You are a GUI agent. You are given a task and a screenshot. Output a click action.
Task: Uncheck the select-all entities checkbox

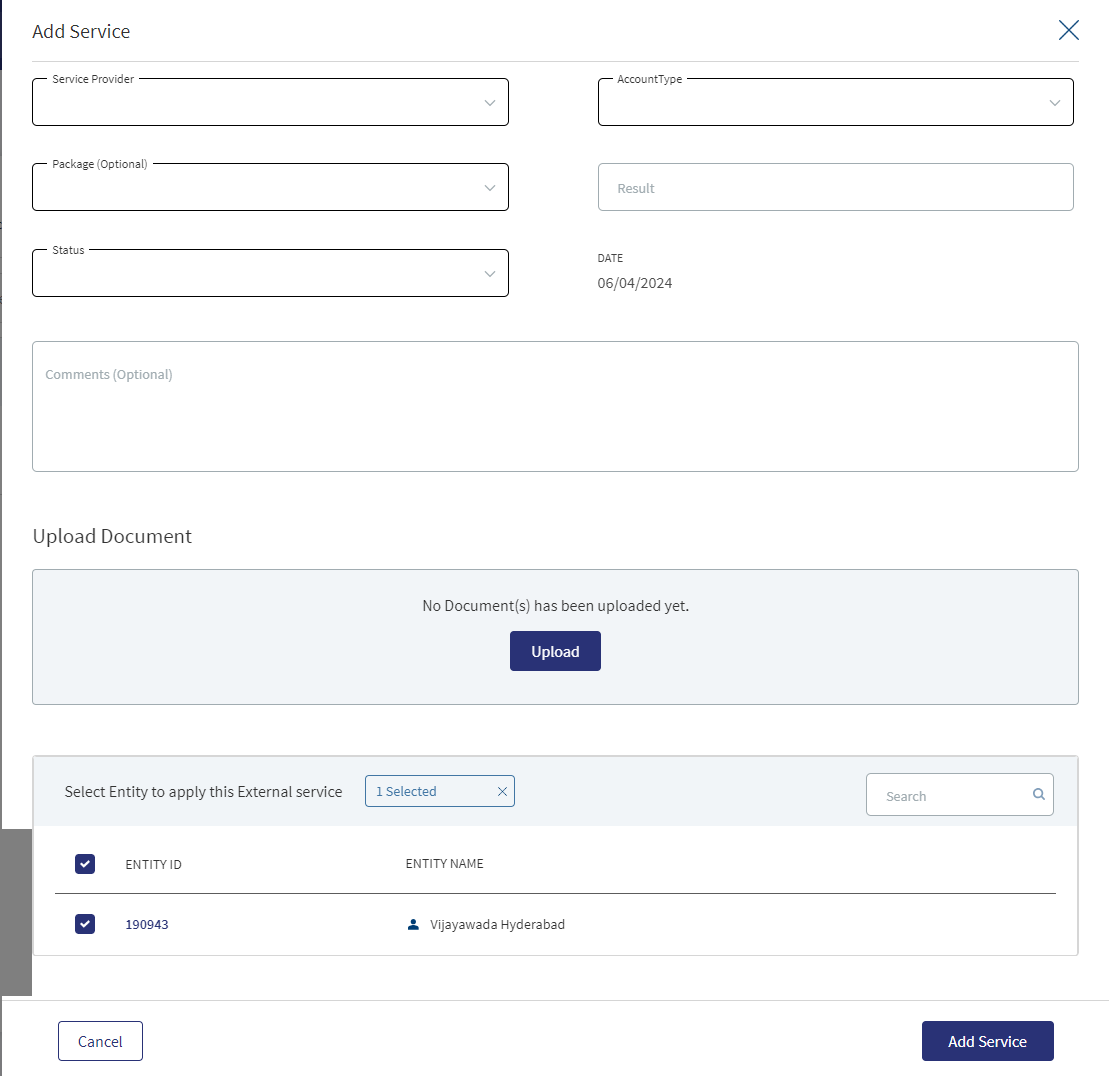coord(85,864)
